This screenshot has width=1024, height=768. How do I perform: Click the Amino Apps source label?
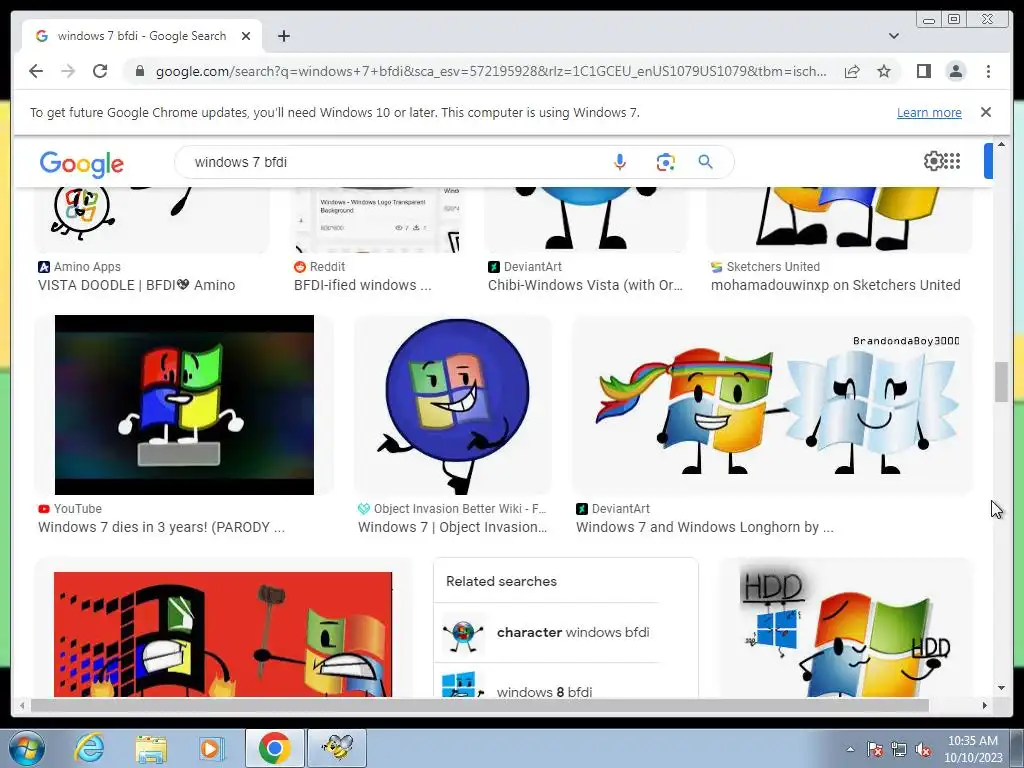point(87,266)
